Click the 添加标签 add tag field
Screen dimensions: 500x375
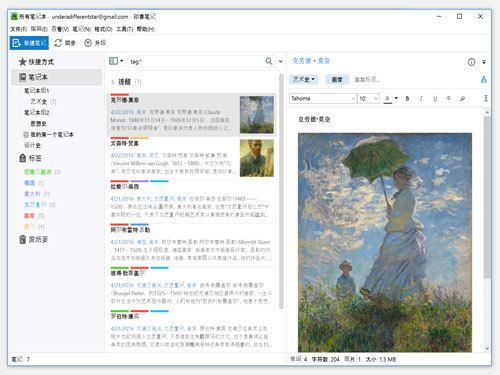coord(367,79)
